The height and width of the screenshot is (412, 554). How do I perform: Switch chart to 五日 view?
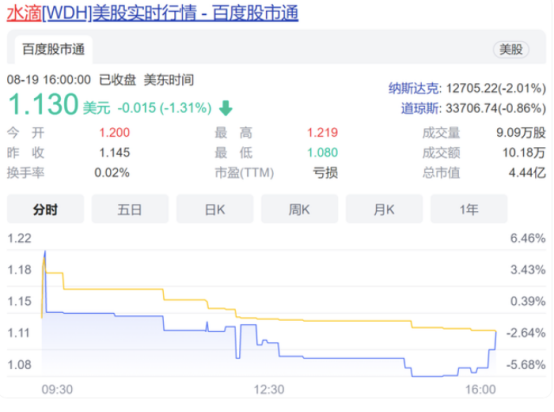pyautogui.click(x=130, y=210)
